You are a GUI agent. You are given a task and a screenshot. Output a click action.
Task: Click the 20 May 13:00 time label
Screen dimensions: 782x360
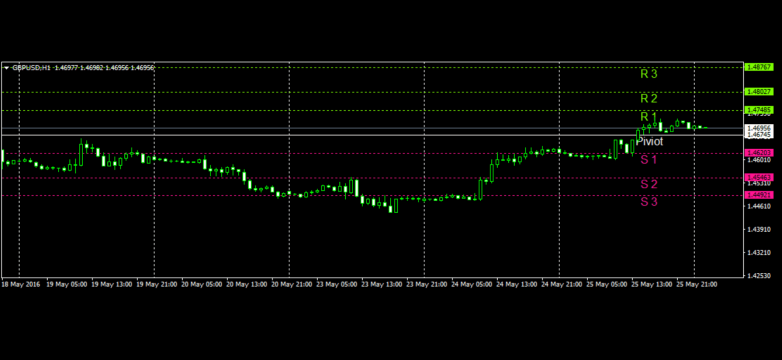tap(247, 284)
